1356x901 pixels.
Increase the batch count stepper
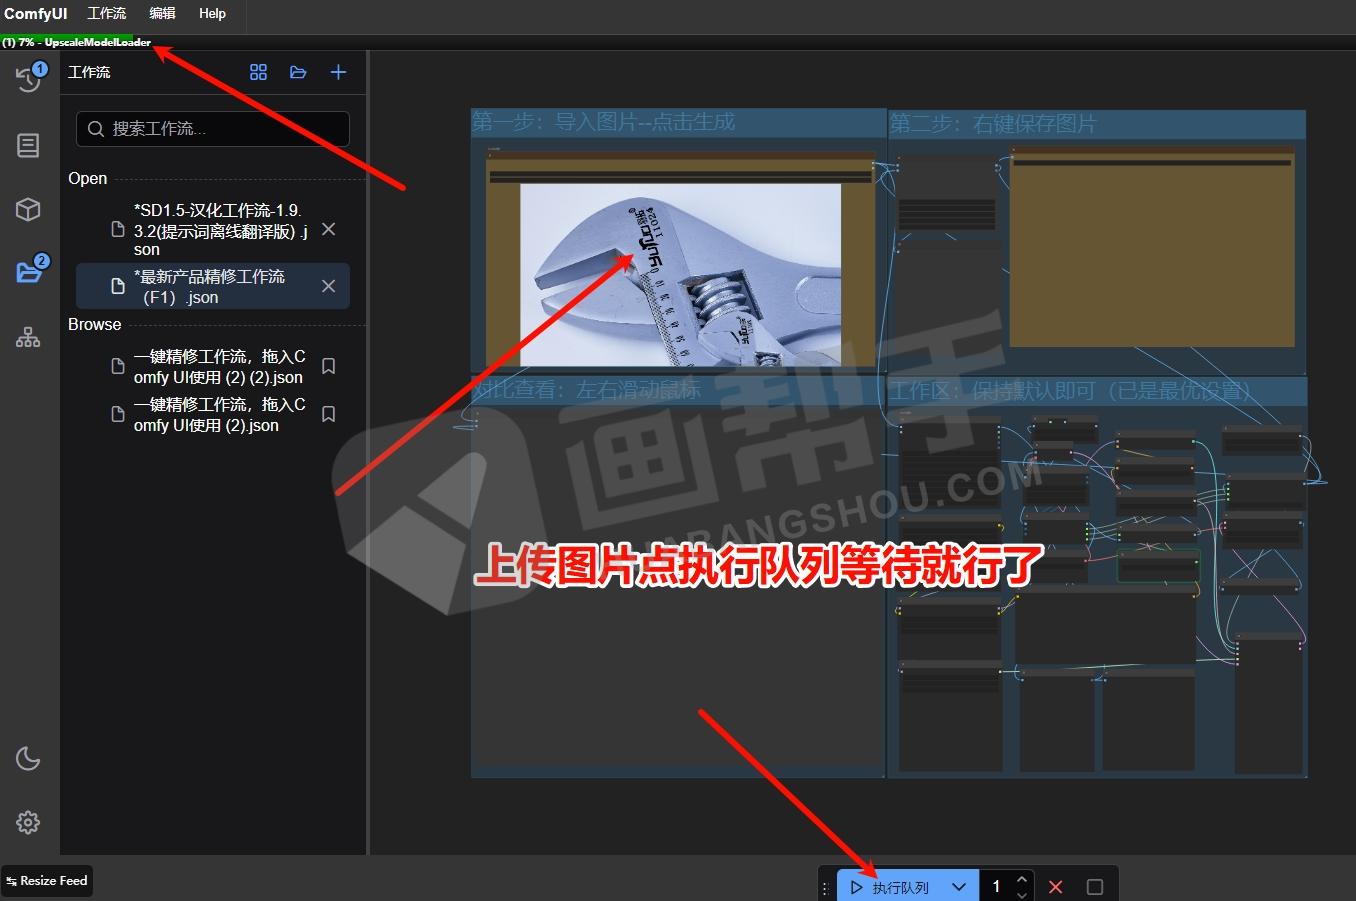[x=1021, y=880]
